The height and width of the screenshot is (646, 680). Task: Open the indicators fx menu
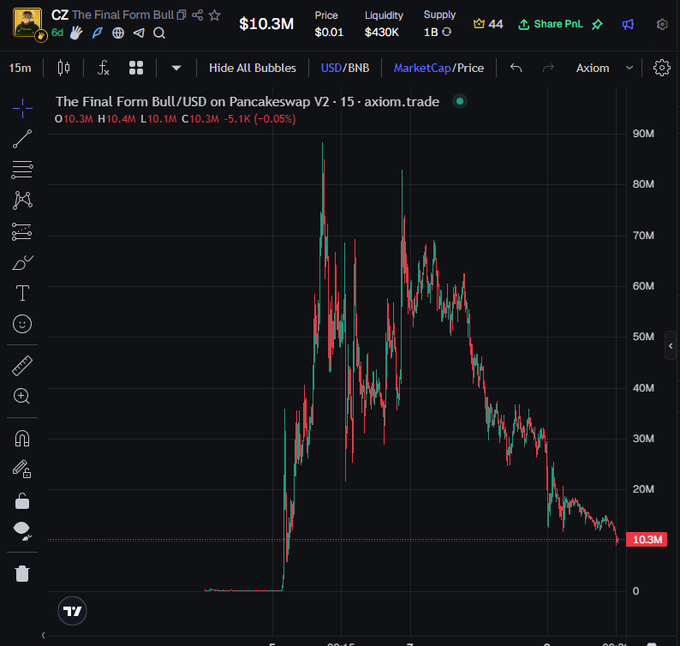(x=103, y=68)
